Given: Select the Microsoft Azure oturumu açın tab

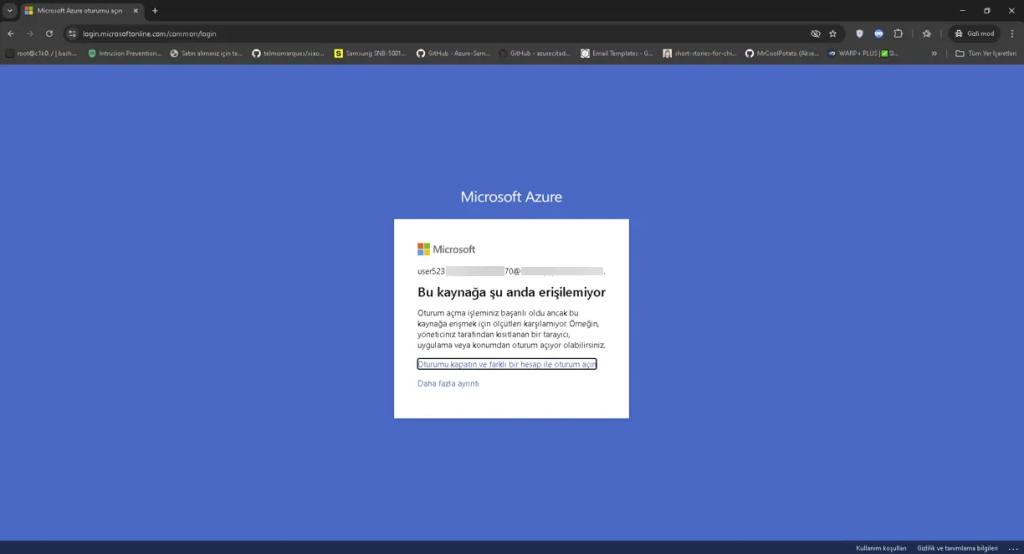Looking at the screenshot, I should coord(80,10).
